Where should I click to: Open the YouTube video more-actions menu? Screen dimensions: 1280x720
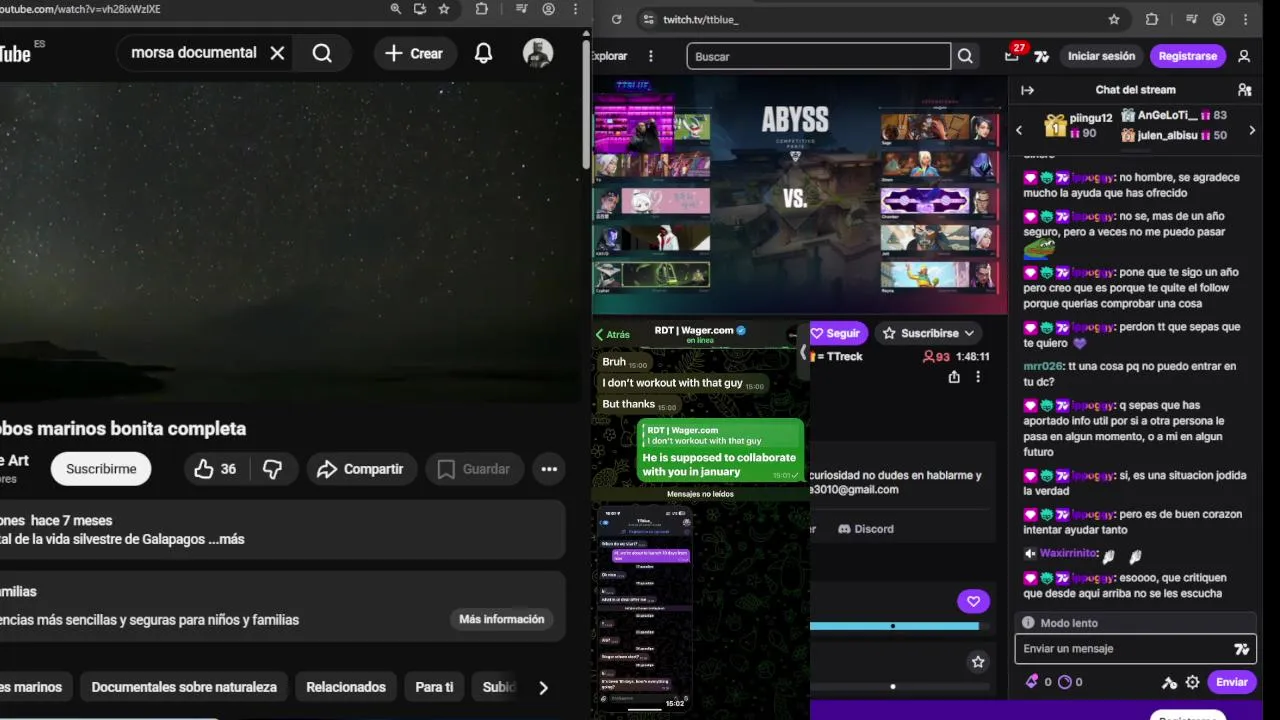coord(549,469)
